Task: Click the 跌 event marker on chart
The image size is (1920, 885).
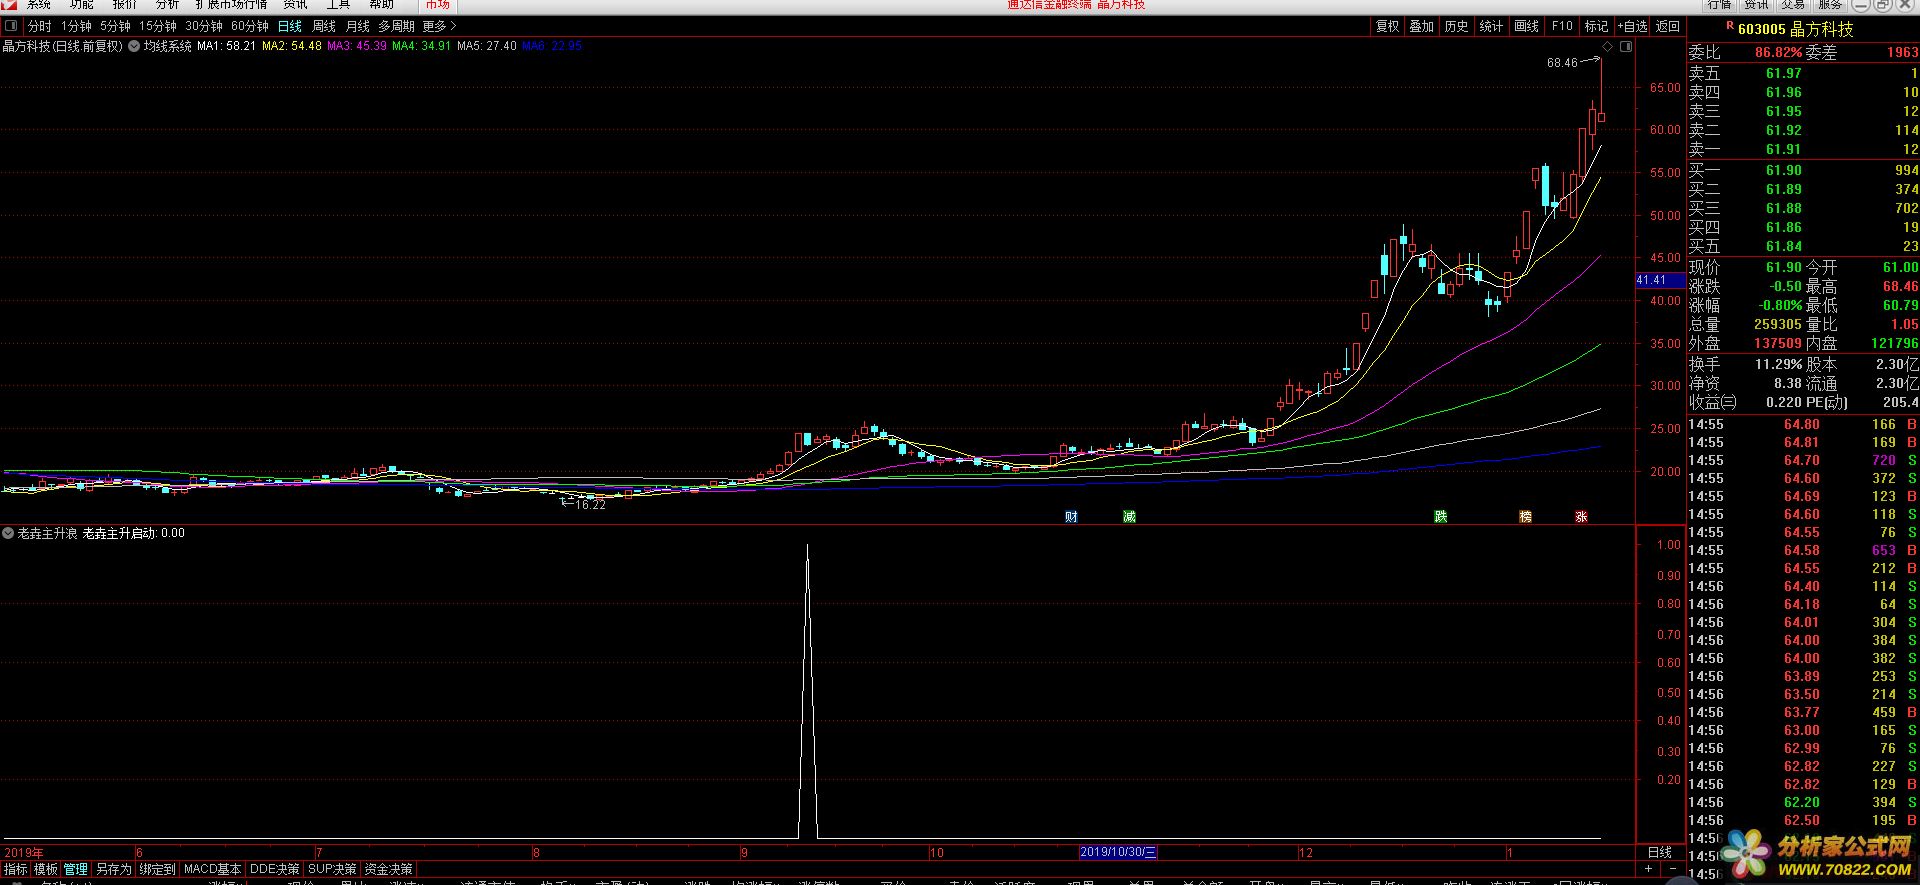Action: pyautogui.click(x=1440, y=516)
